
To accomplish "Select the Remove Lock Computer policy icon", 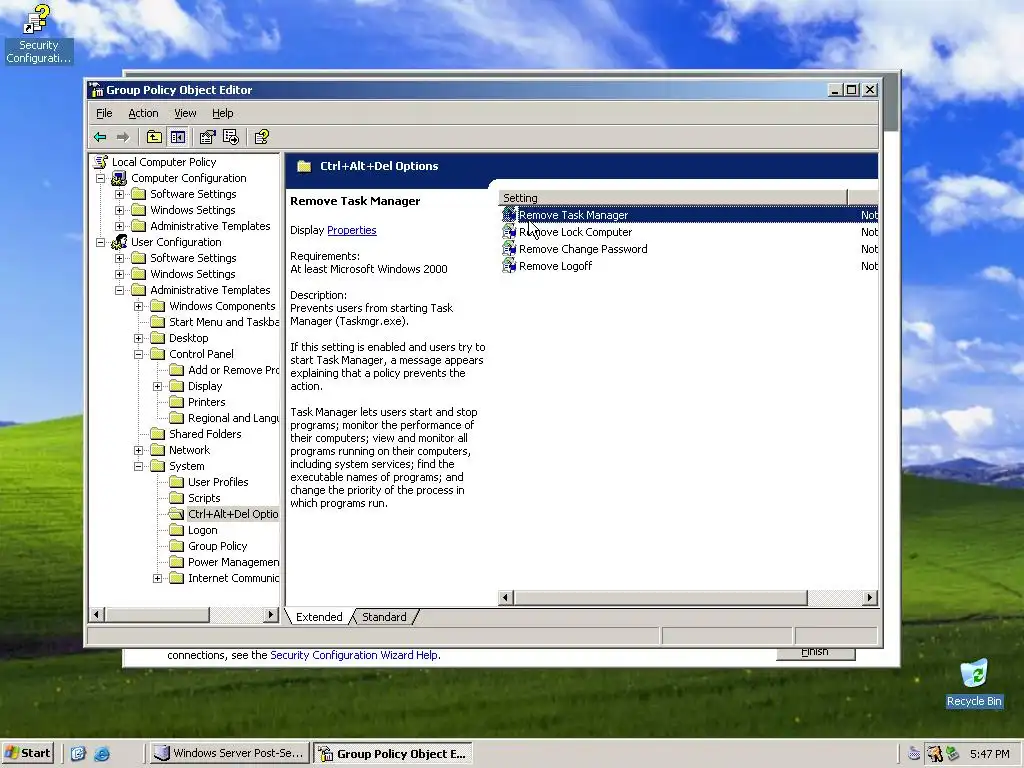I will pyautogui.click(x=509, y=232).
